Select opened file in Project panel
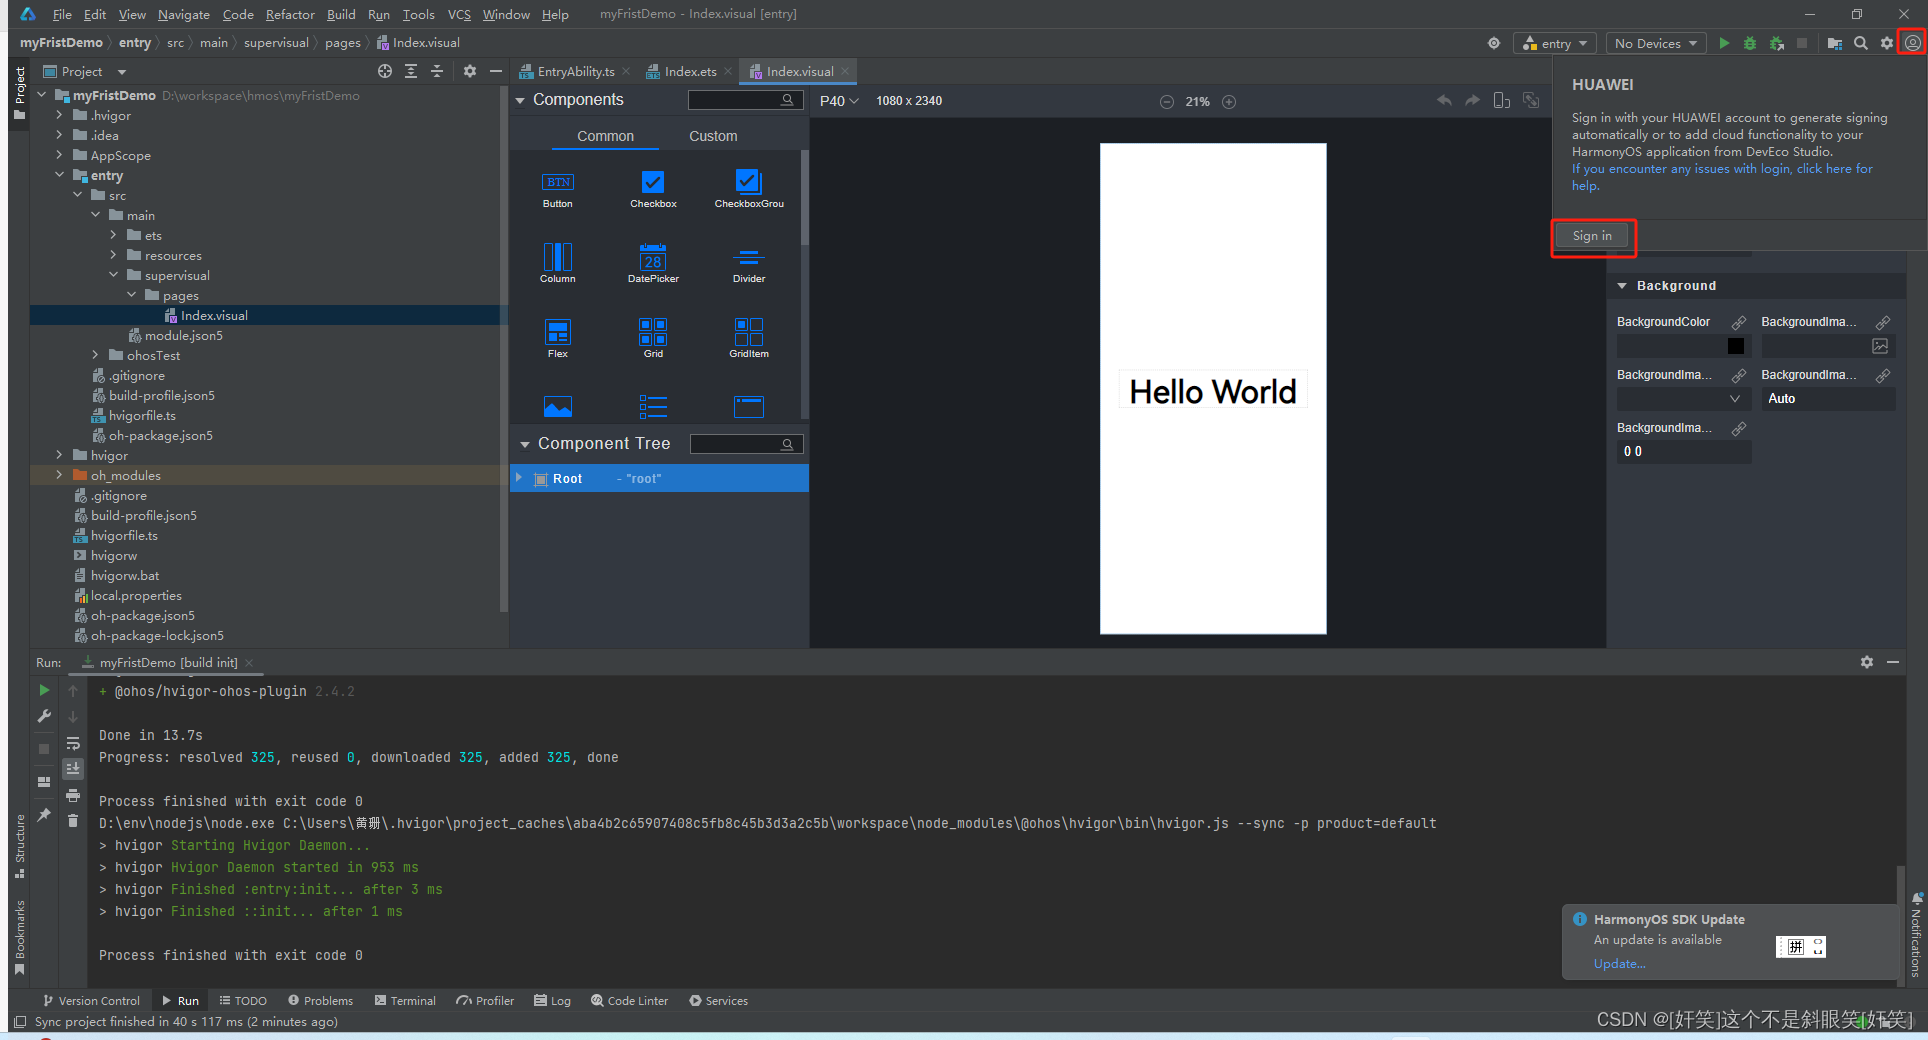This screenshot has width=1928, height=1040. click(385, 71)
